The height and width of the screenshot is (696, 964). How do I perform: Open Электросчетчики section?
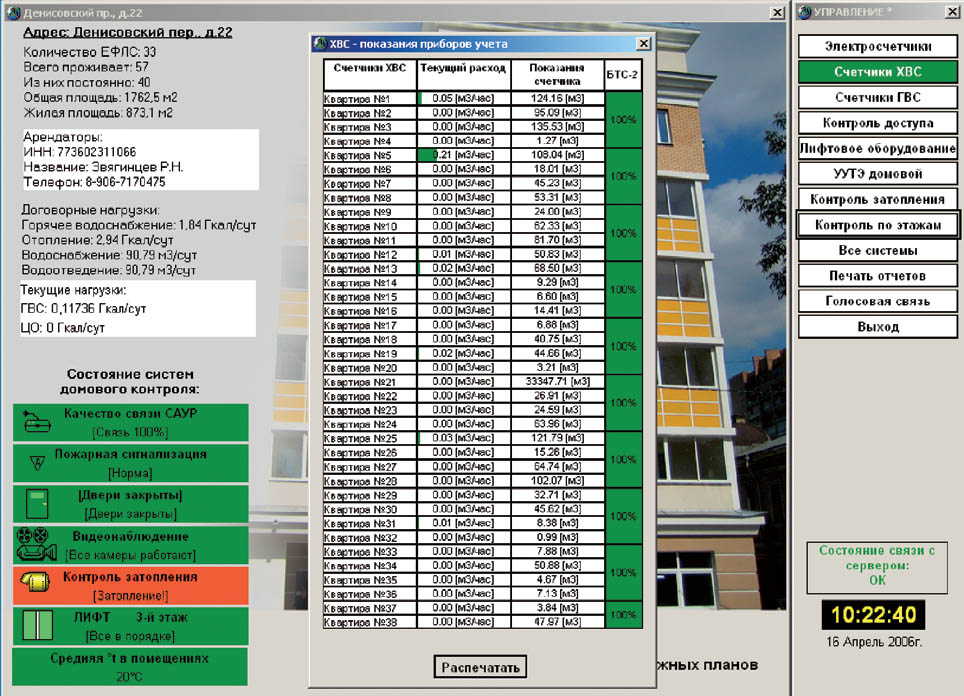tap(878, 46)
